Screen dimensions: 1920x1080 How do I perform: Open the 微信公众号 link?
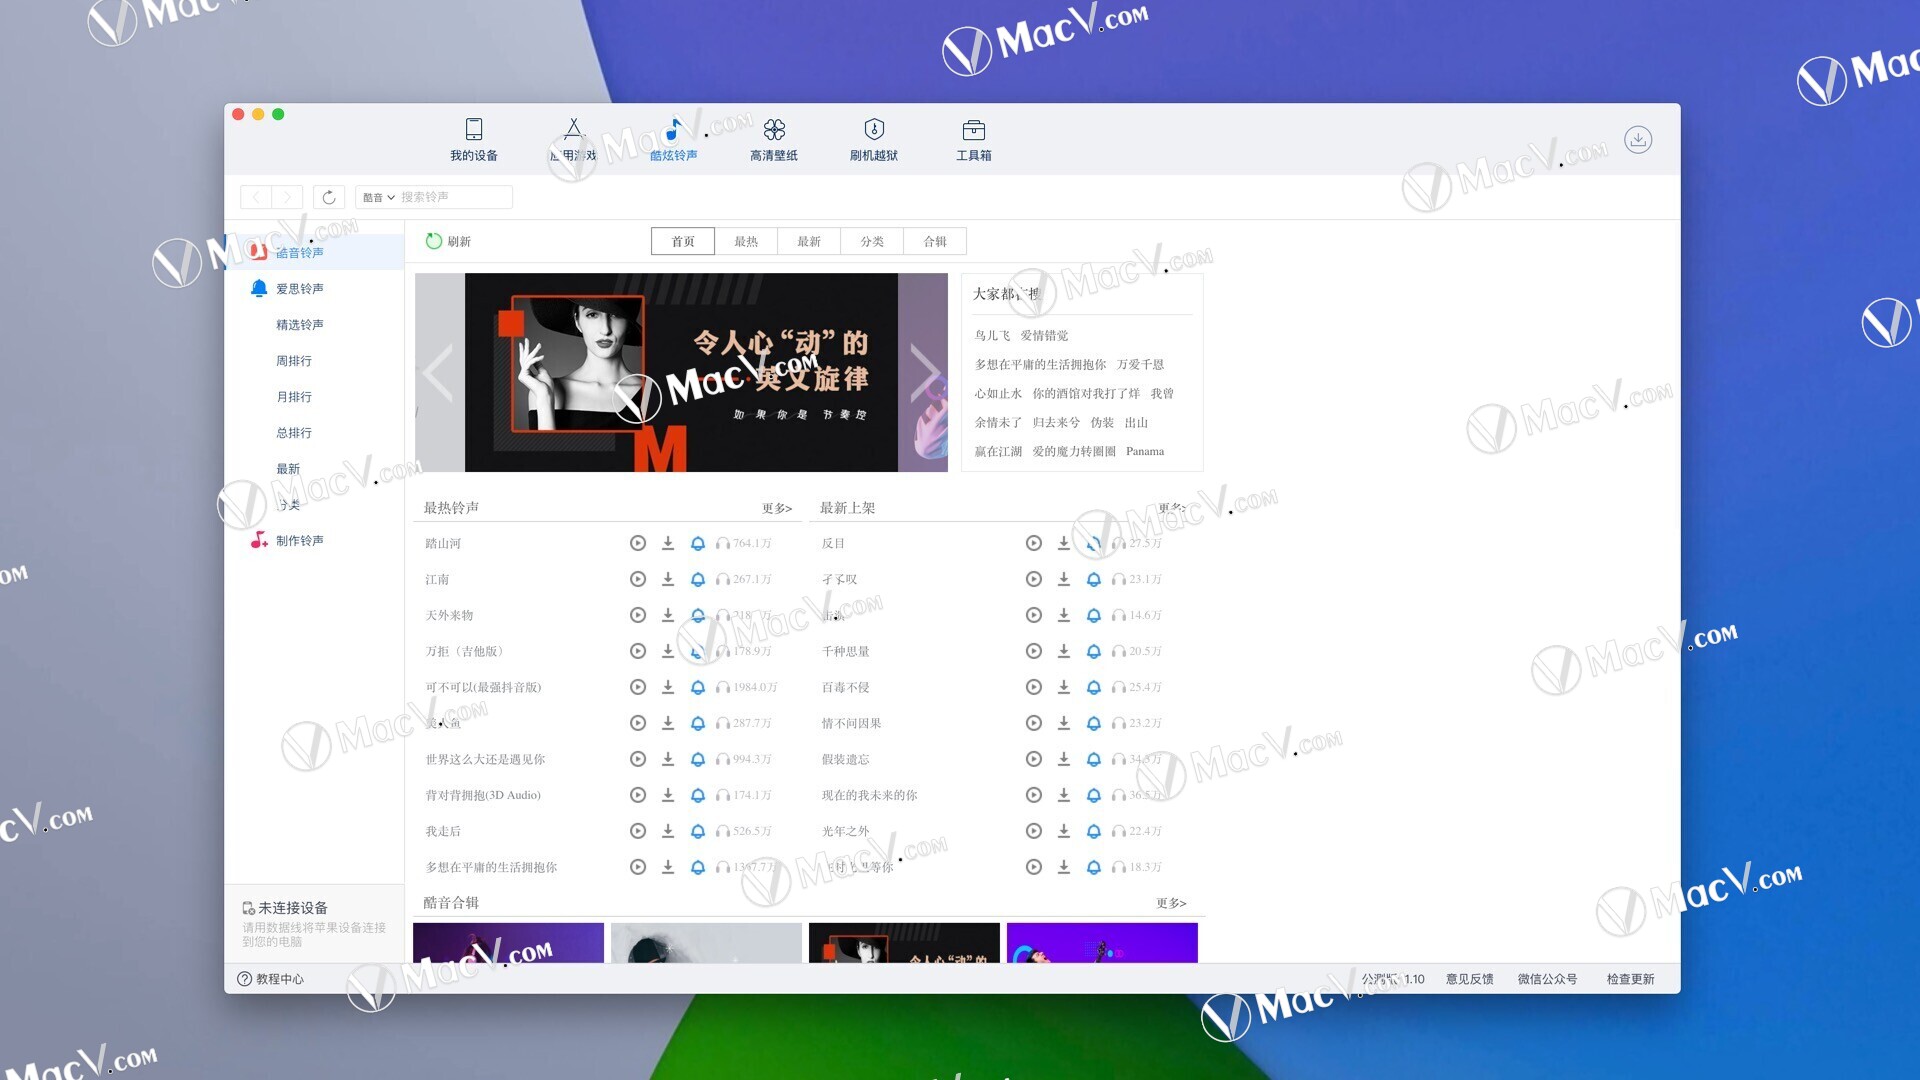click(x=1547, y=979)
